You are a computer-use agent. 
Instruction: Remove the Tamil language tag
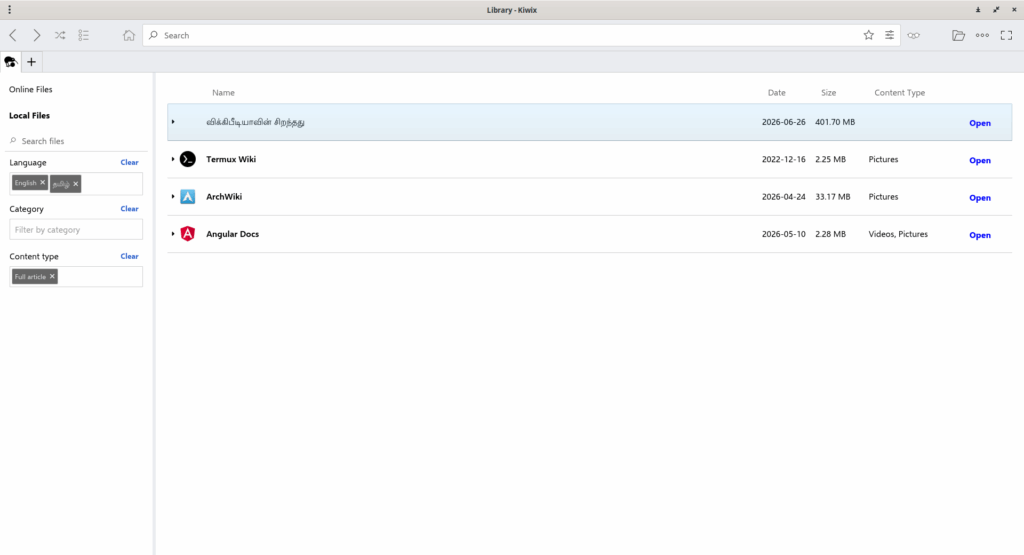point(76,184)
